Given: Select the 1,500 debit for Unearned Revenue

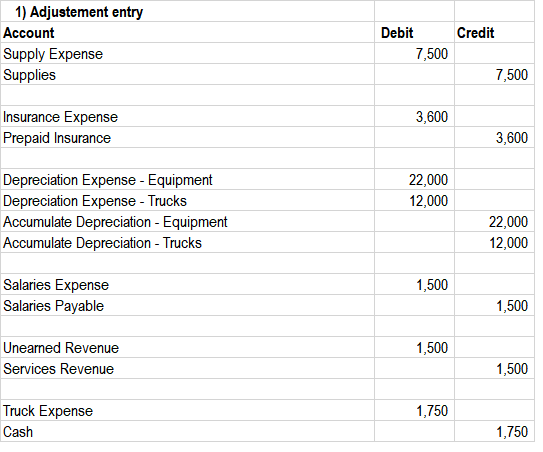Looking at the screenshot, I should (415, 348).
